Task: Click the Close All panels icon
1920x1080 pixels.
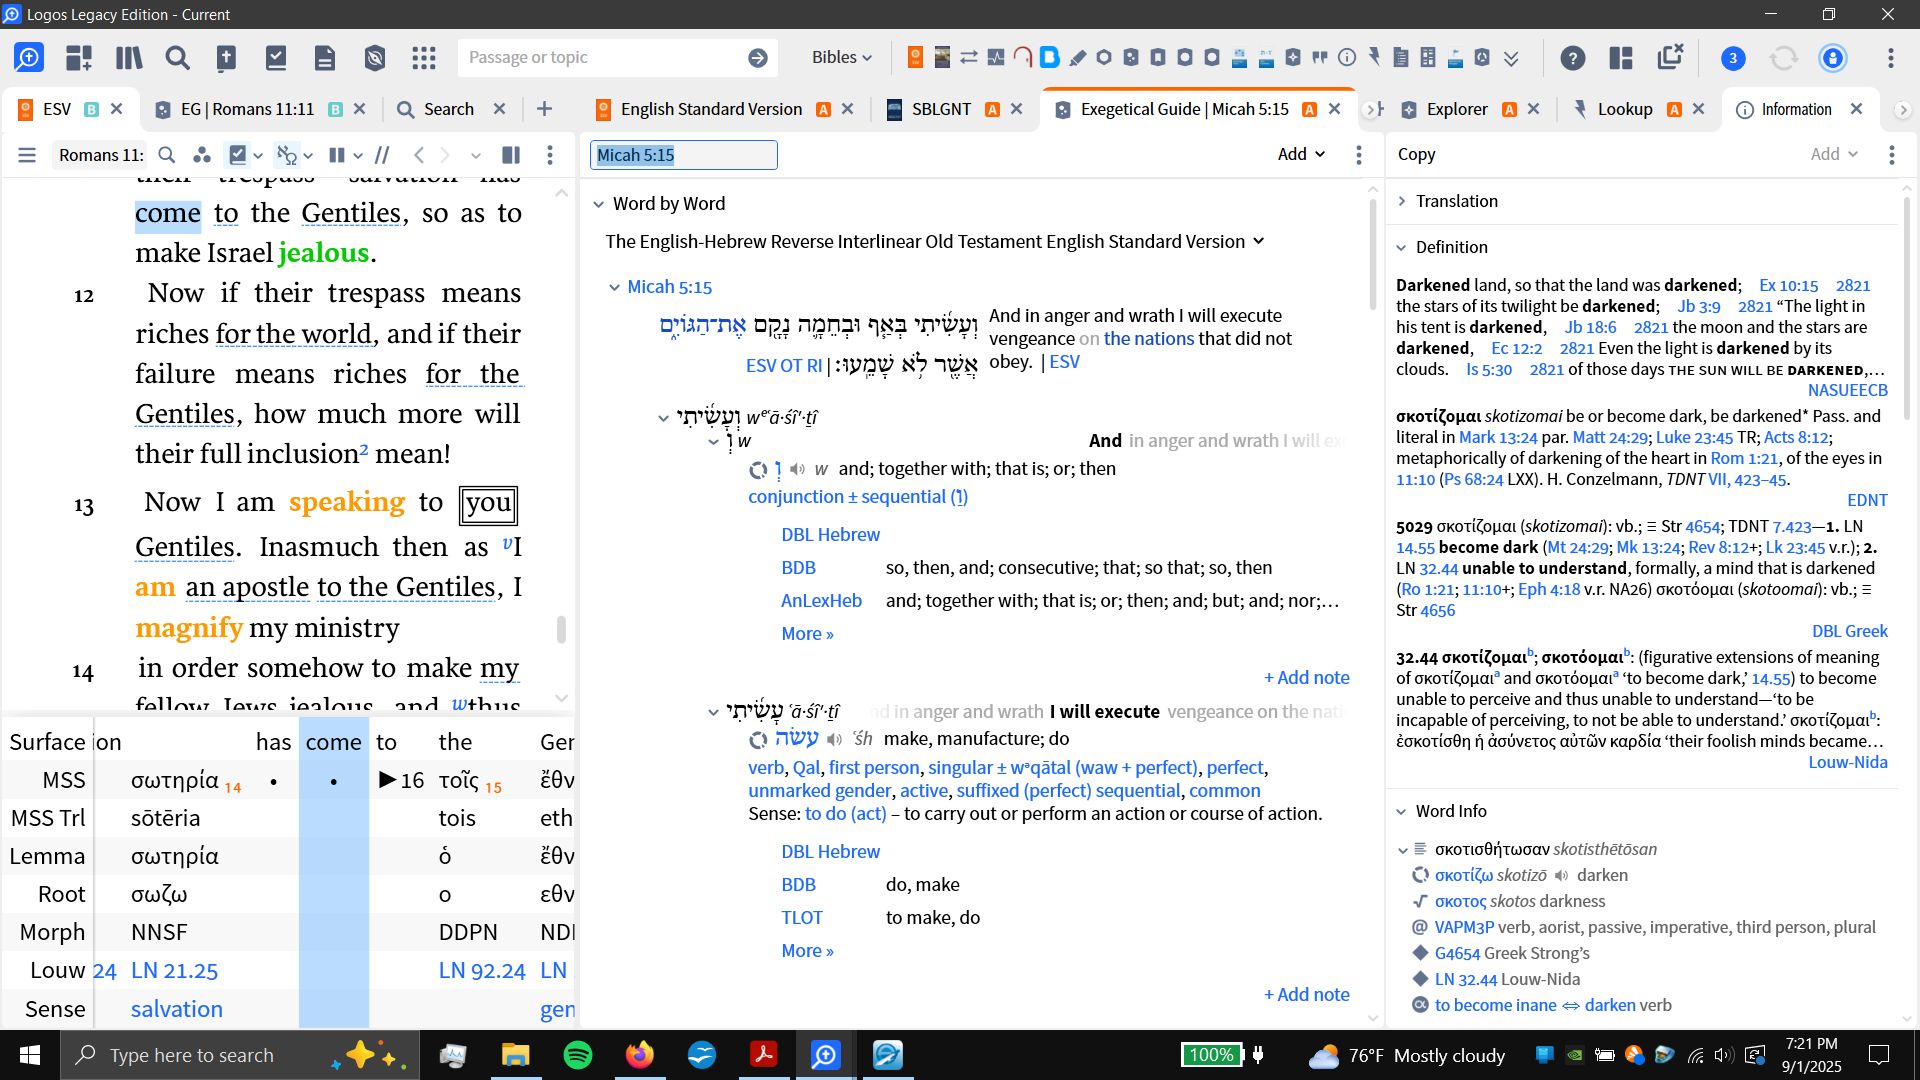Action: pyautogui.click(x=1670, y=56)
